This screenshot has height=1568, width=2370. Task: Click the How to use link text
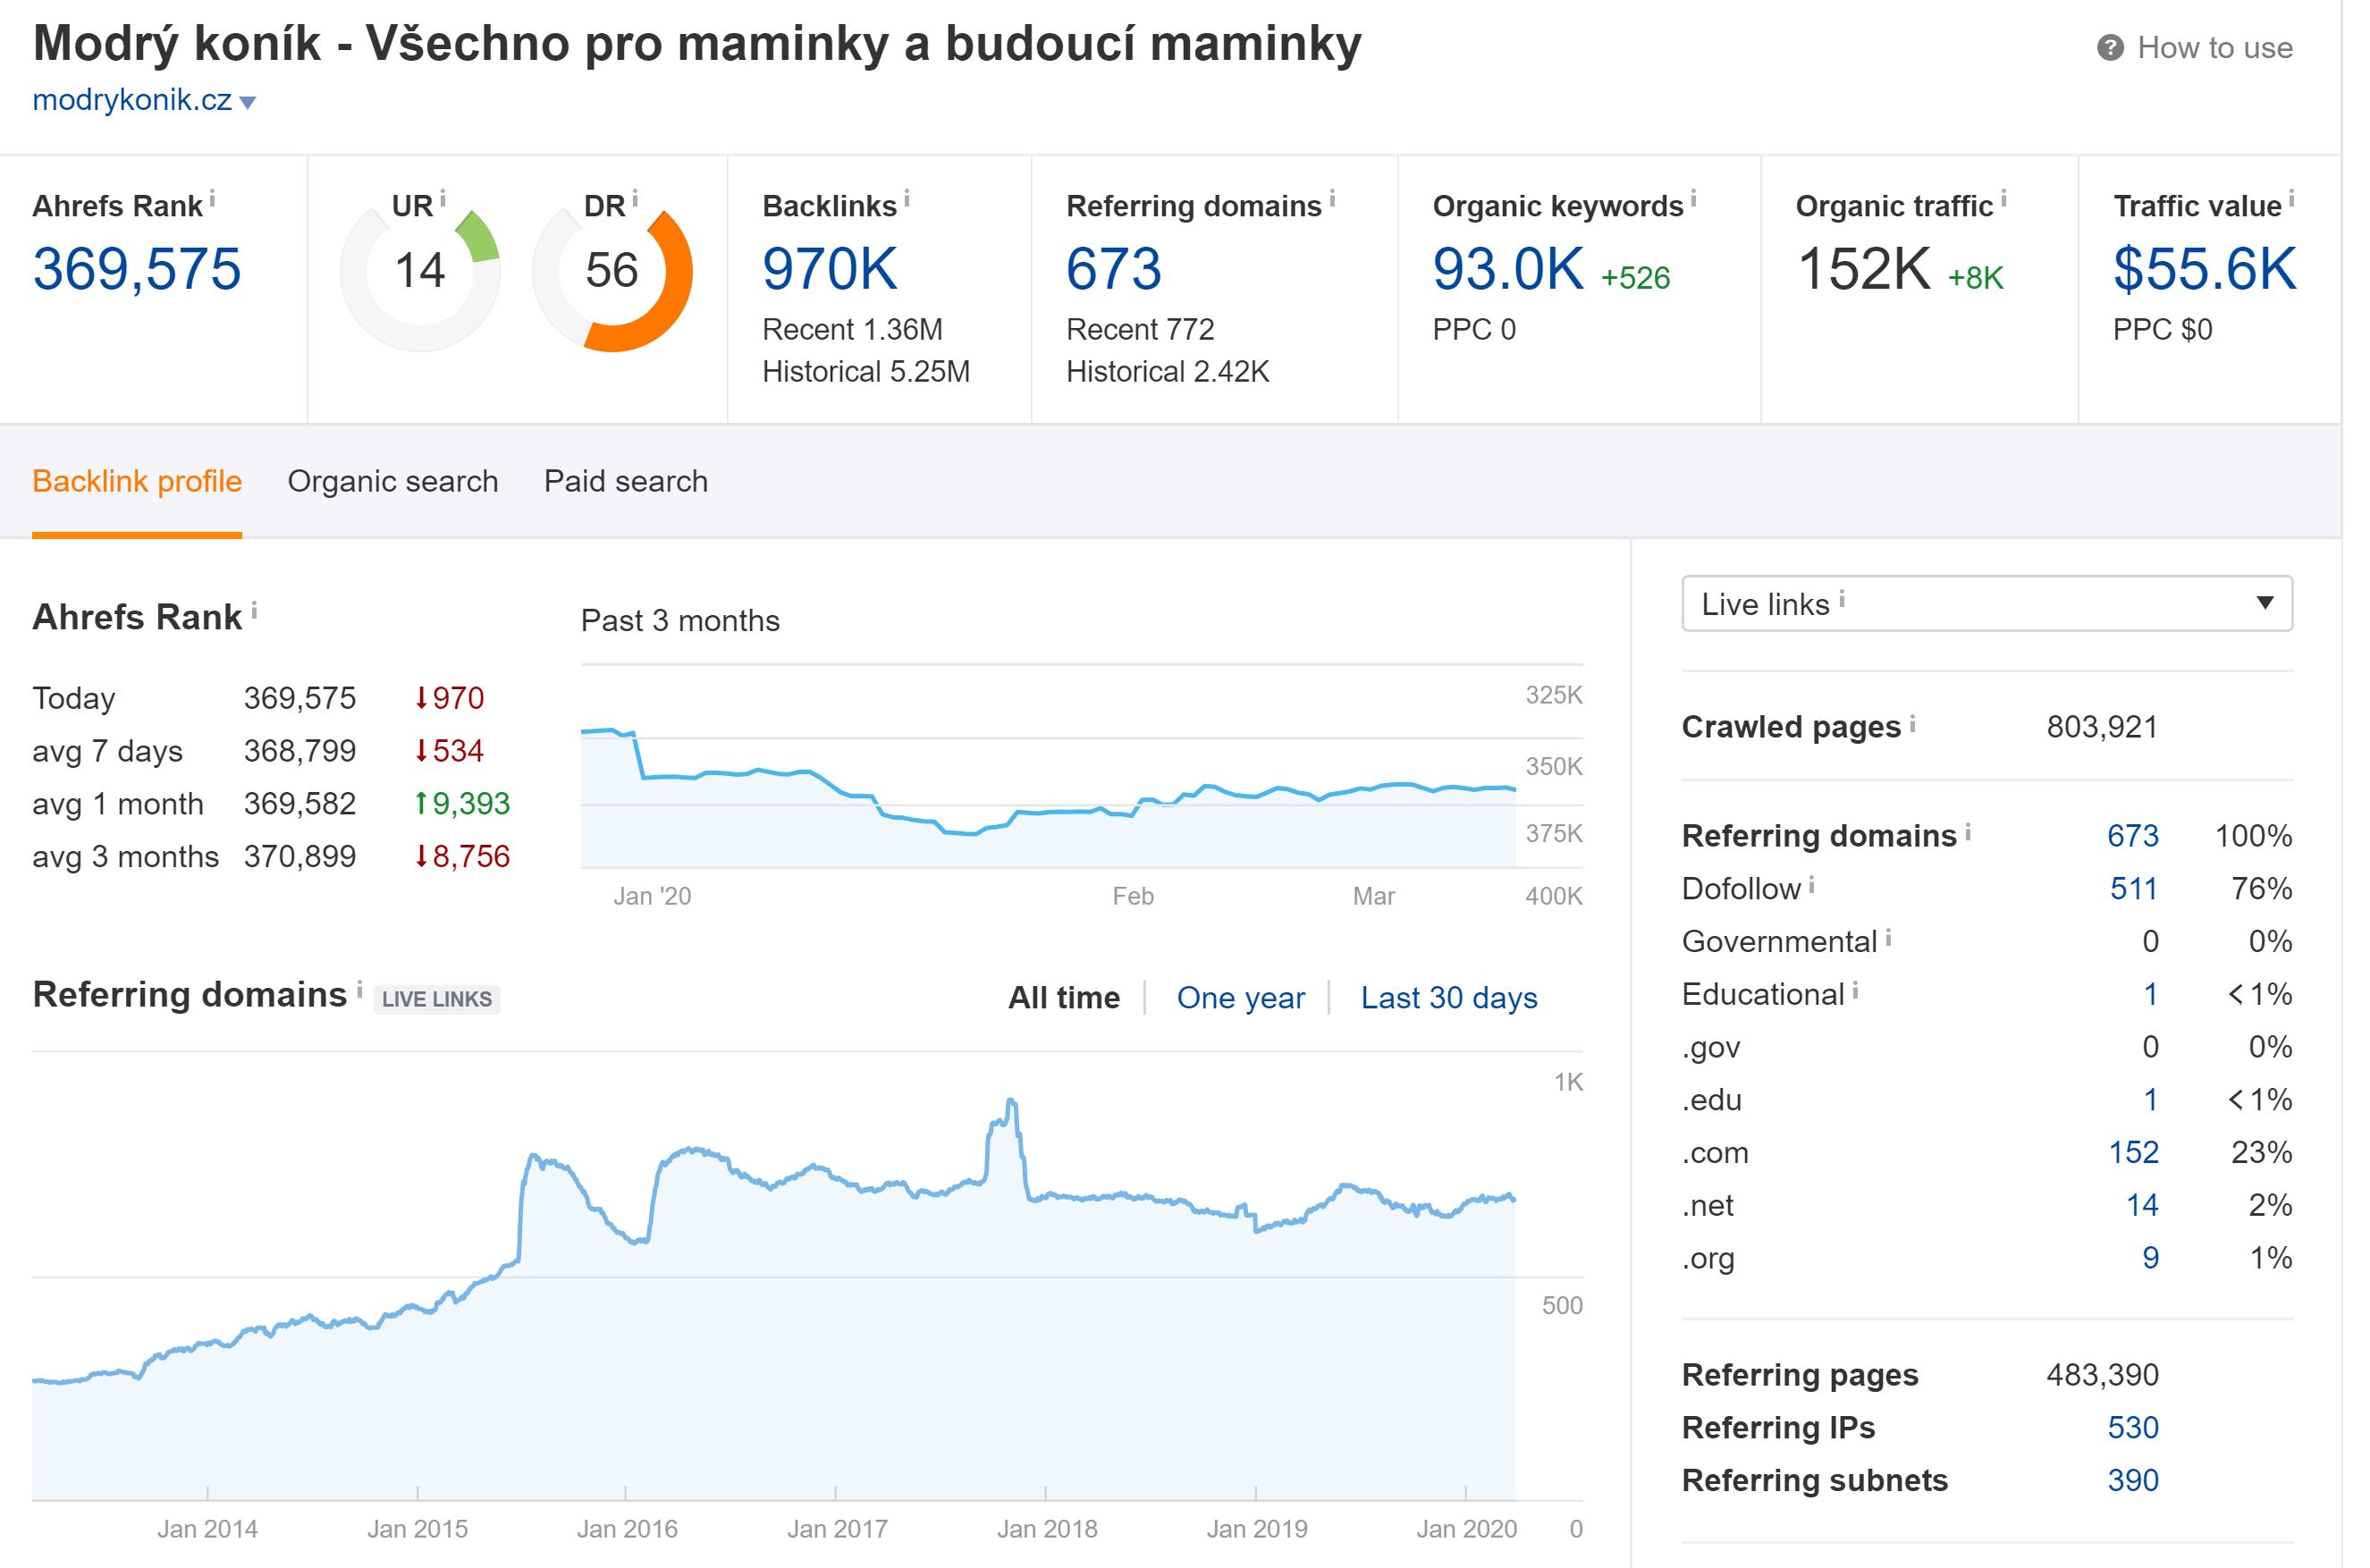[x=2215, y=48]
